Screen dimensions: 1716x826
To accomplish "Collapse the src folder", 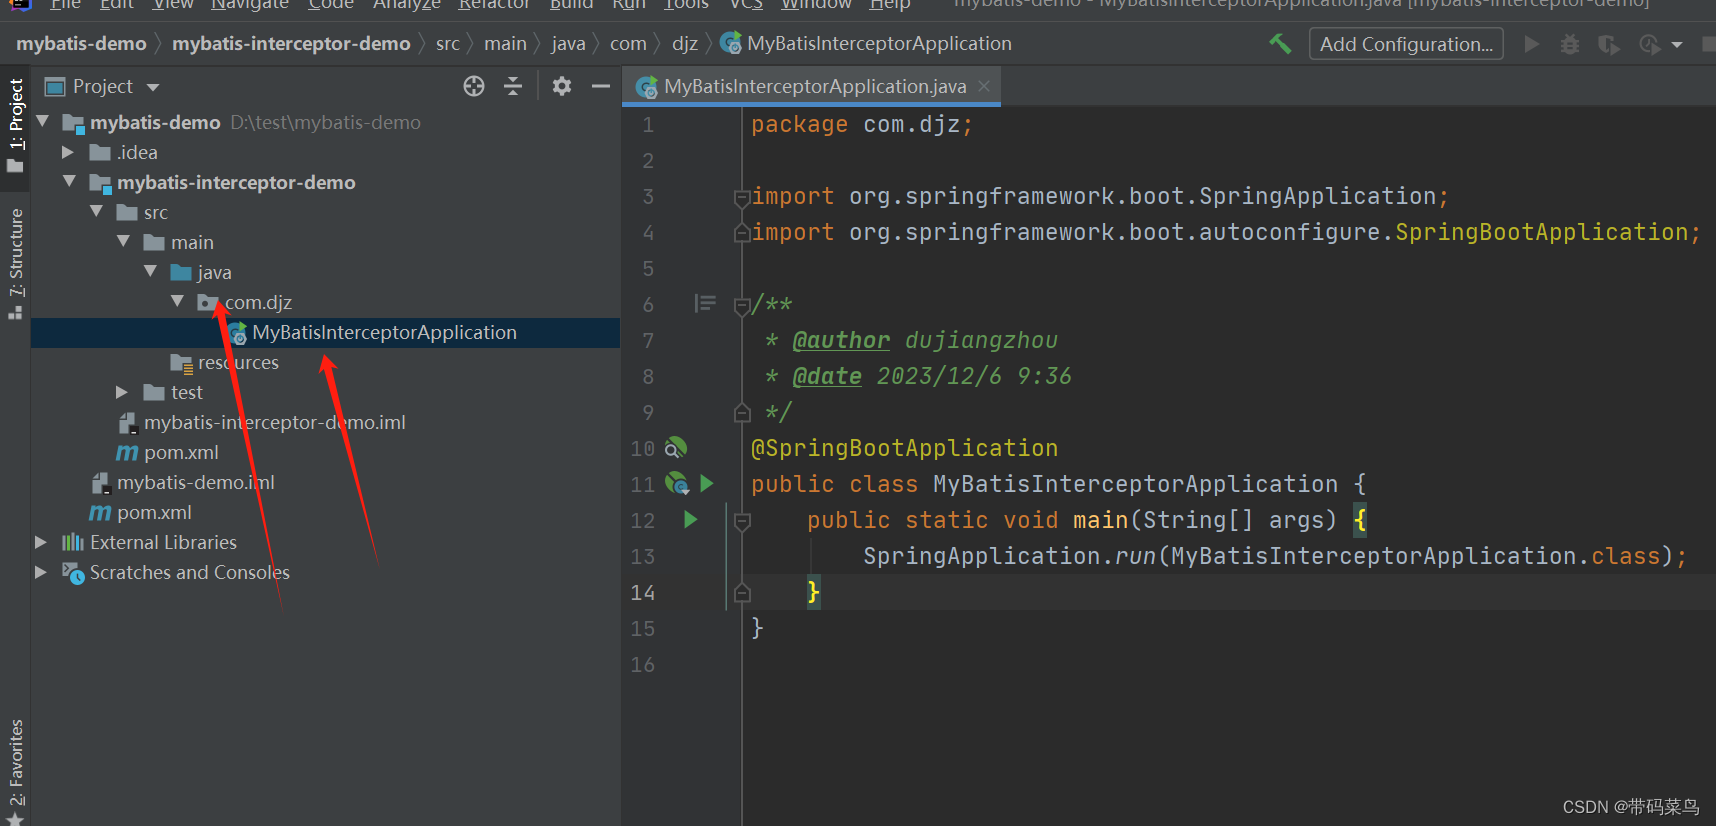I will 97,211.
